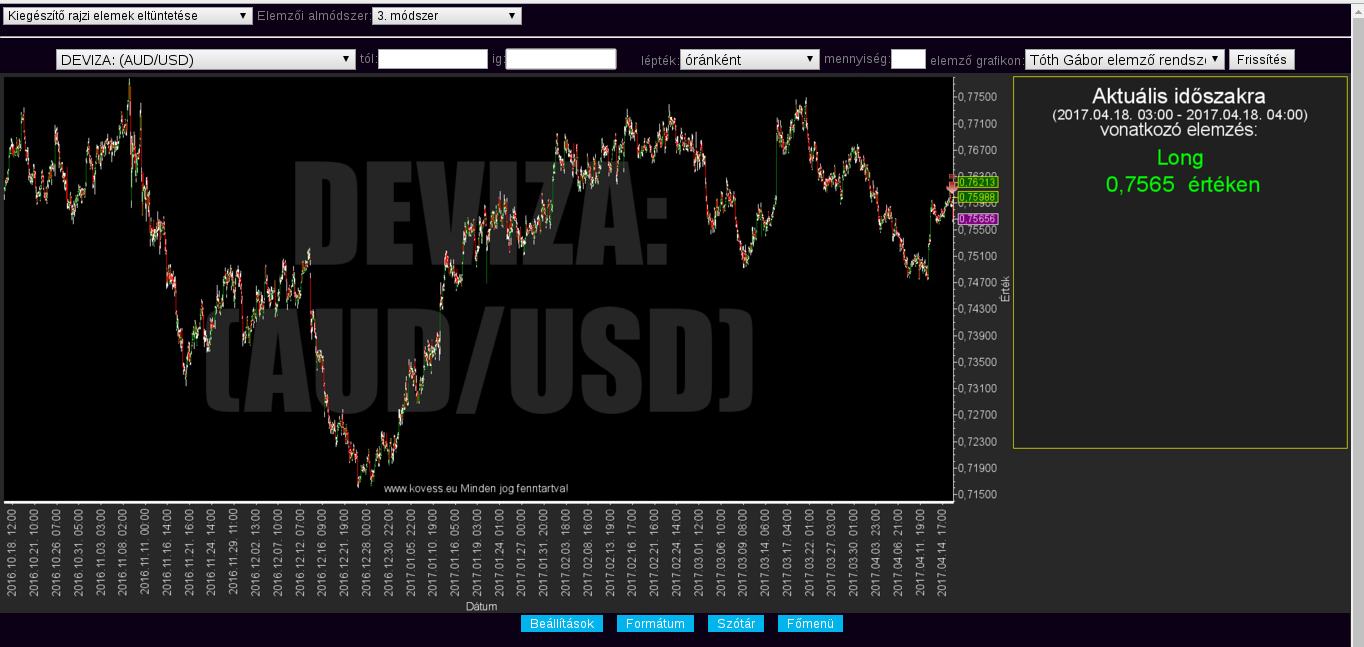
Task: Click the green 0,75988 price label
Action: [x=978, y=198]
